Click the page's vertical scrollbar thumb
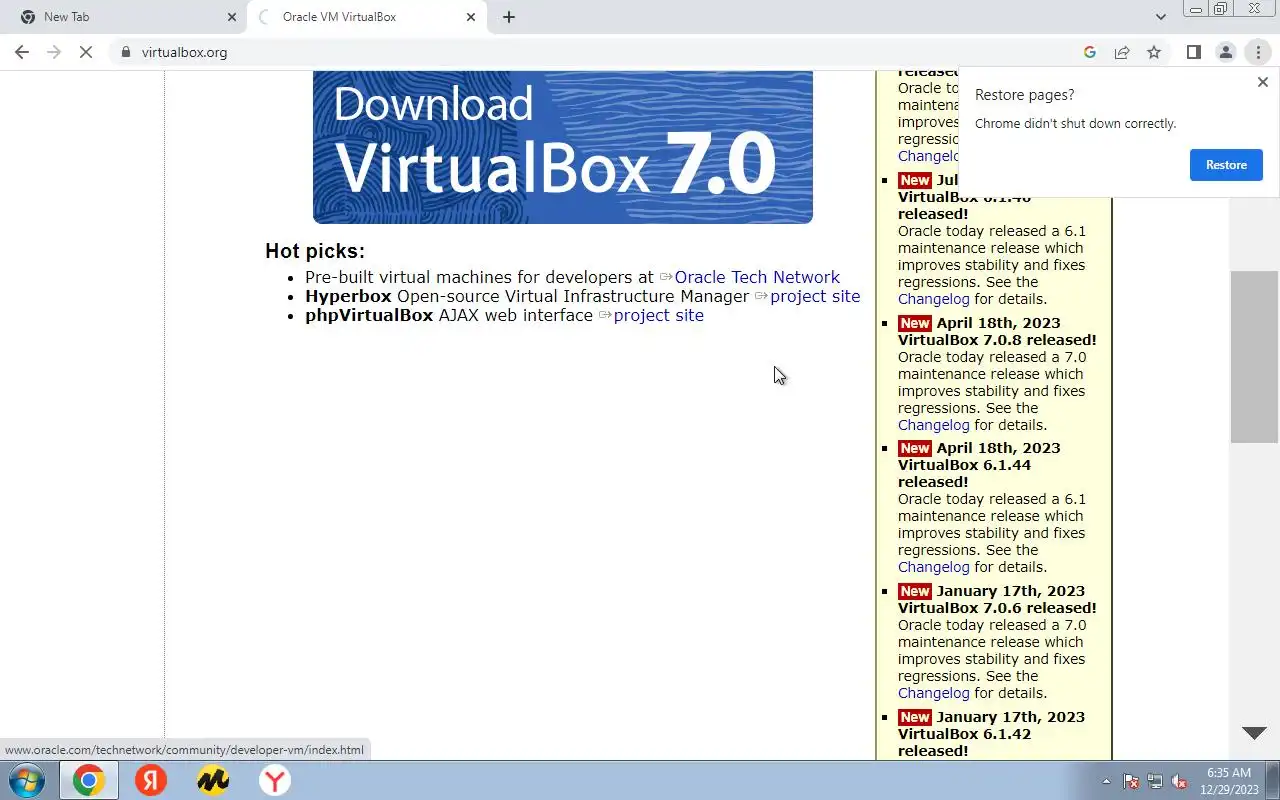Viewport: 1280px width, 800px height. click(1254, 356)
